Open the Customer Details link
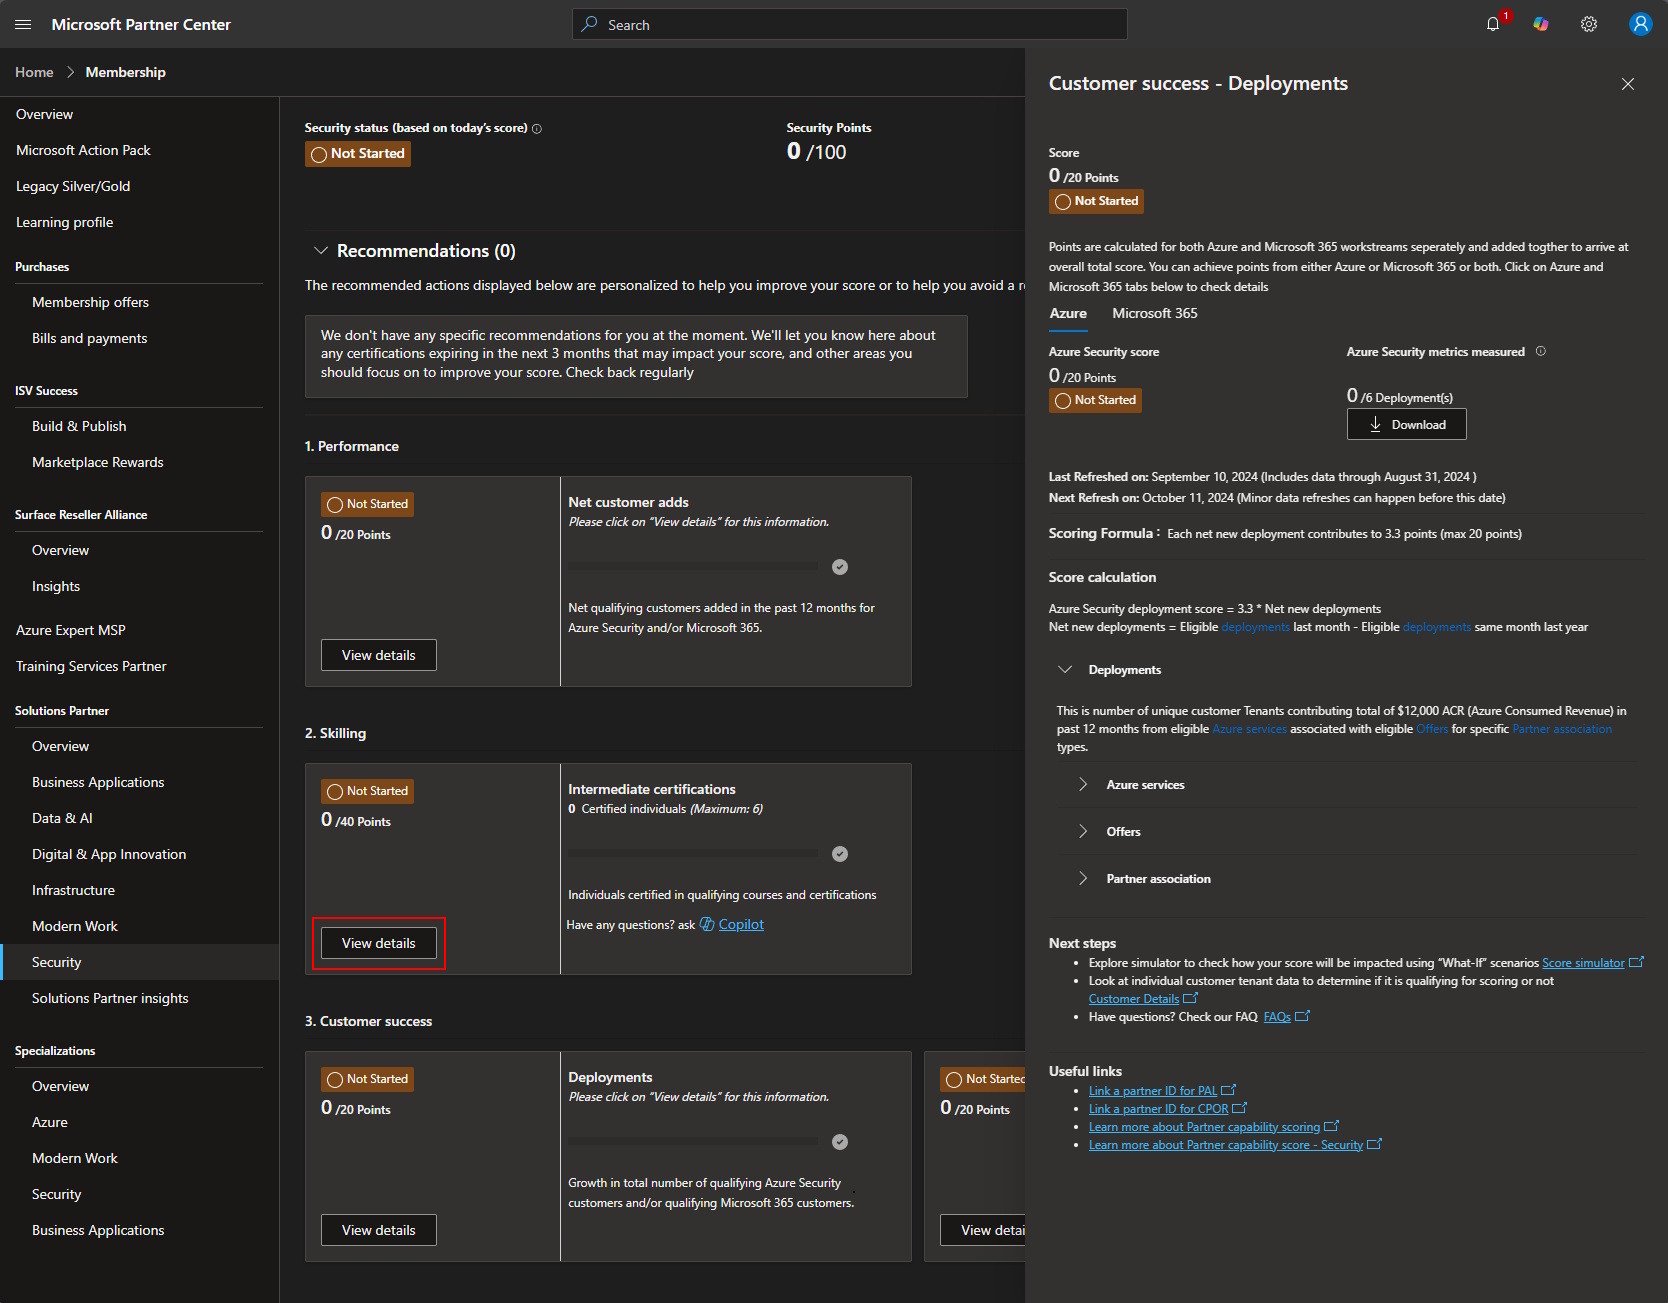Viewport: 1668px width, 1303px height. pos(1134,998)
